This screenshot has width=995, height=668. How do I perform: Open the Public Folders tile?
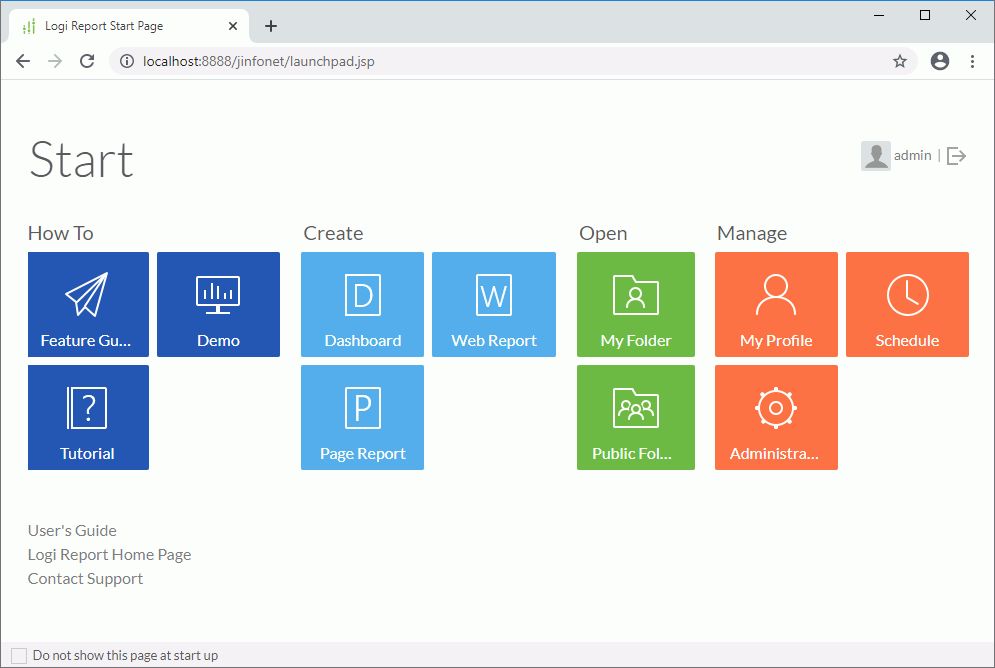pyautogui.click(x=635, y=417)
